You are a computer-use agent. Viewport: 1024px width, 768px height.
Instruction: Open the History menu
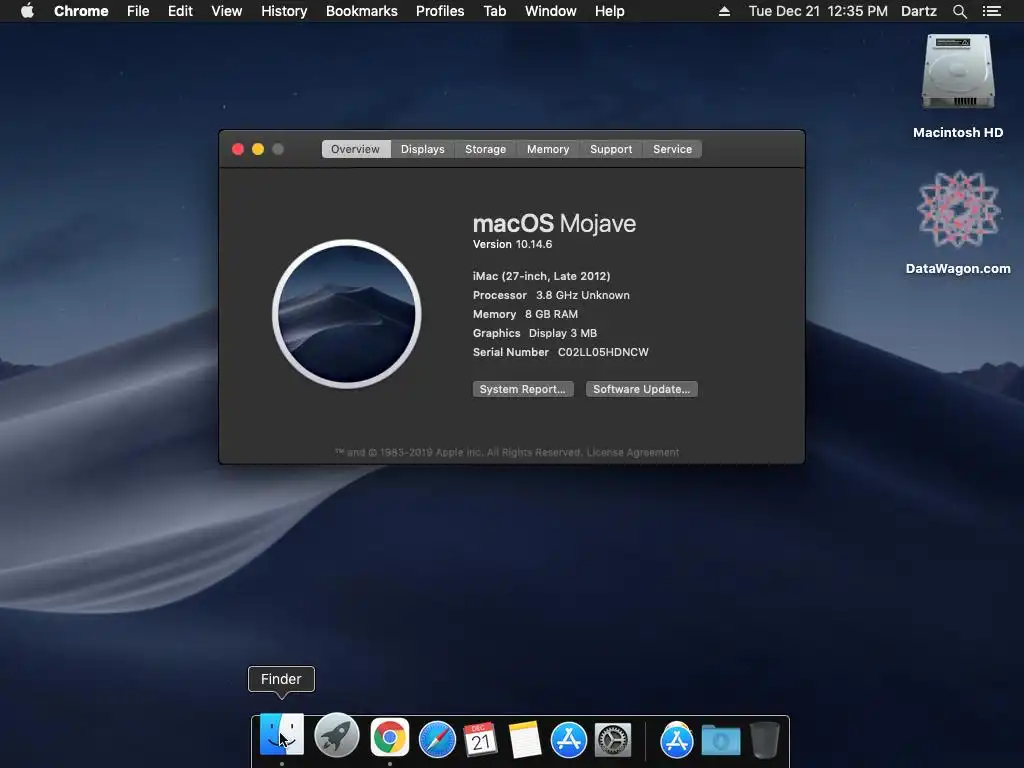point(284,11)
